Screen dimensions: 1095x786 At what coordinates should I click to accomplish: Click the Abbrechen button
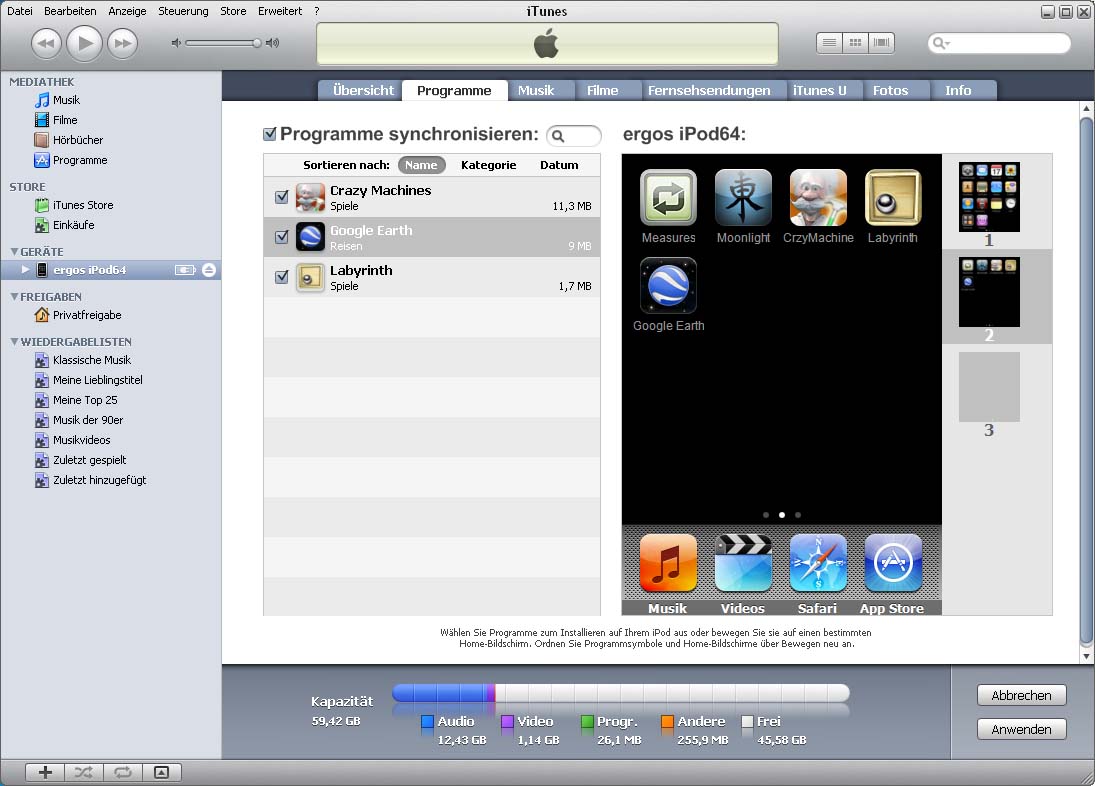(x=1022, y=695)
